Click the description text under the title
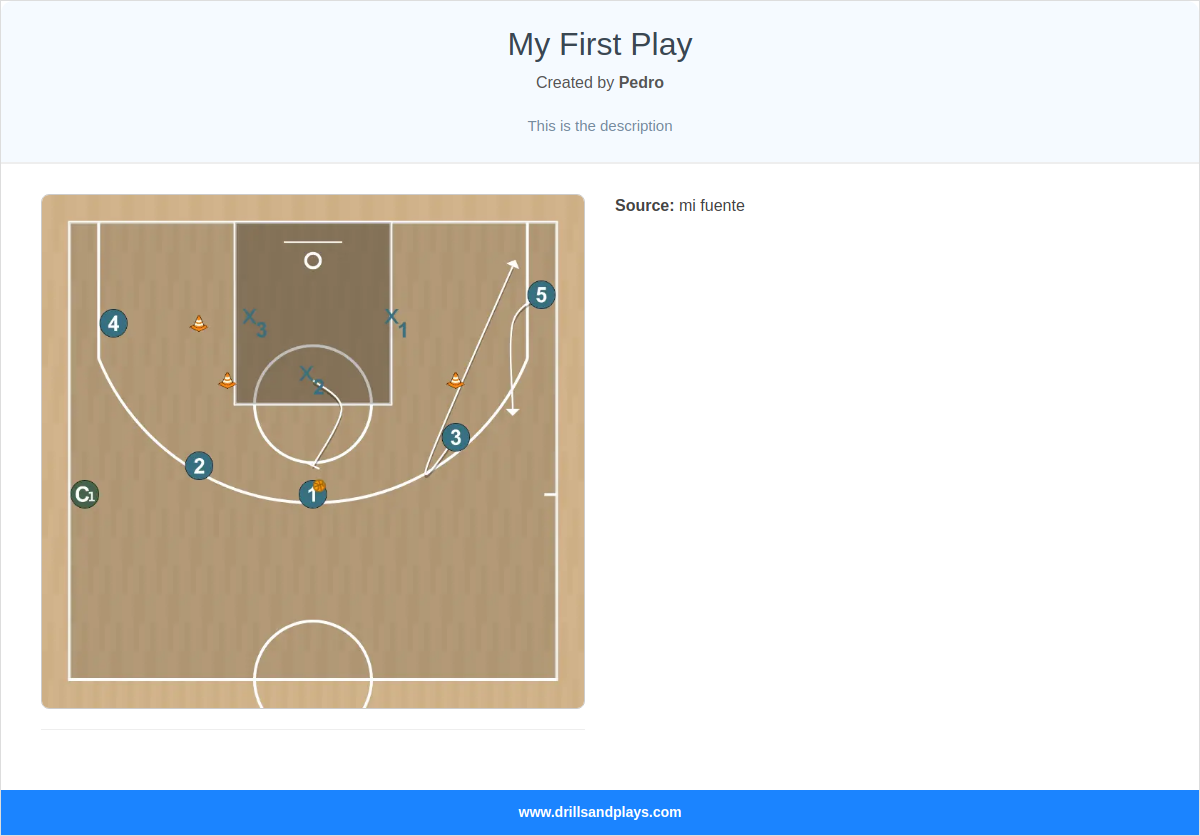 coord(599,126)
